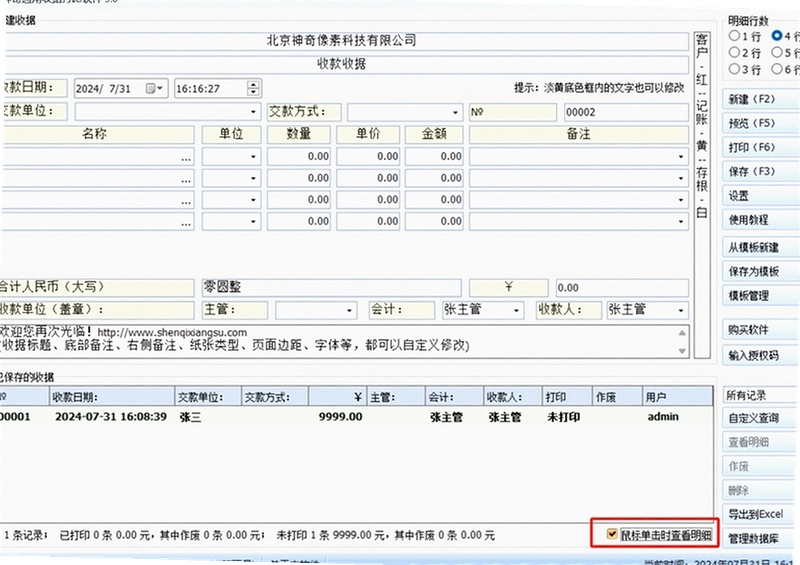This screenshot has width=800, height=565.
Task: Click the time spinner arrows next to 16:16:27
Action: 253,88
